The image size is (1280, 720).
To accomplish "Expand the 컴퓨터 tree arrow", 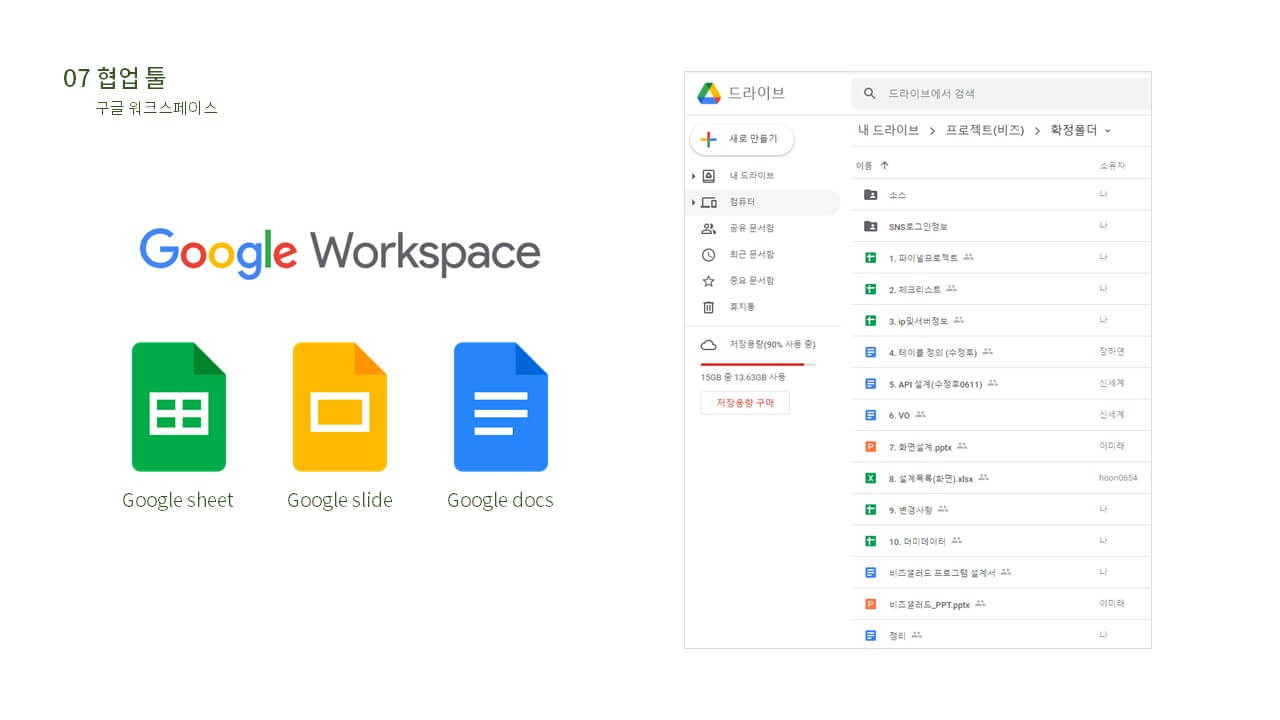I will pos(693,202).
